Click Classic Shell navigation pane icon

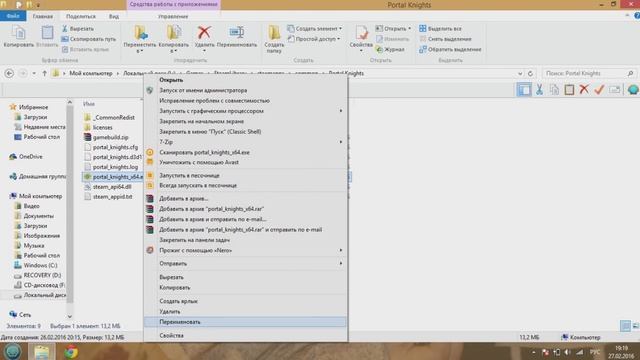(x=524, y=89)
